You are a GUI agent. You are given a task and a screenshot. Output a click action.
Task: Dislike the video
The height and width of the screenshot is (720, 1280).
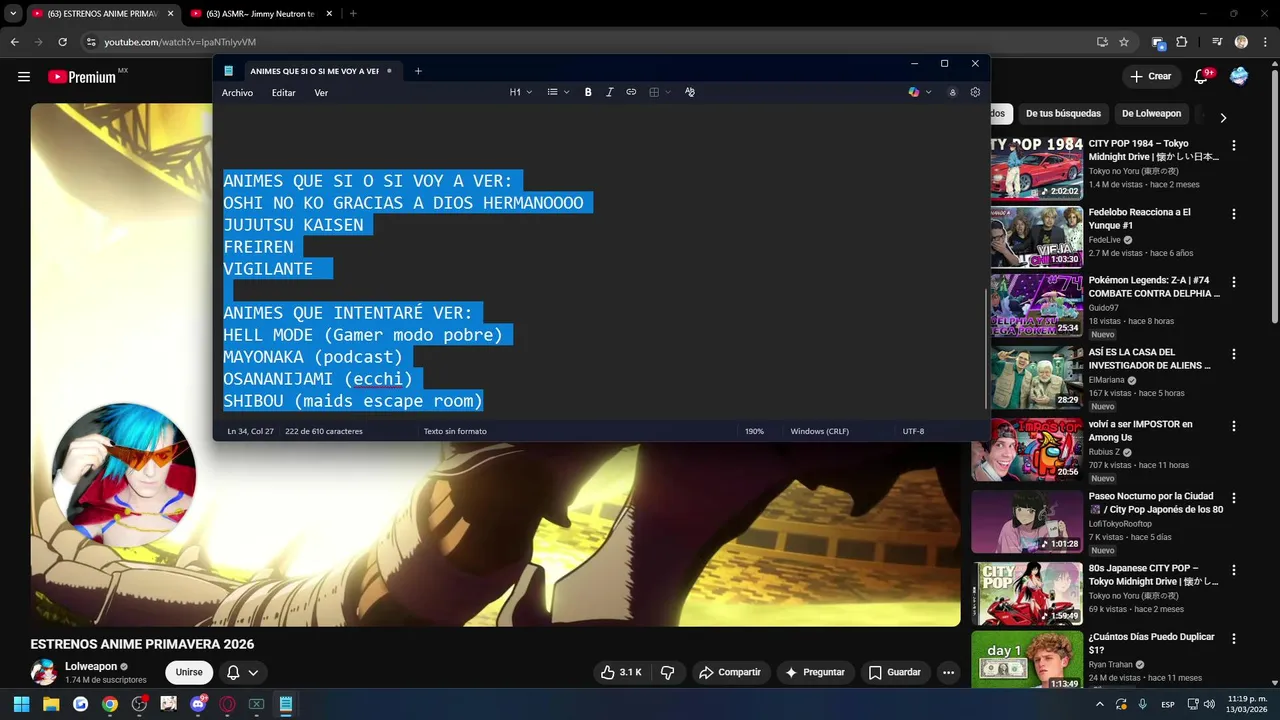click(x=668, y=672)
